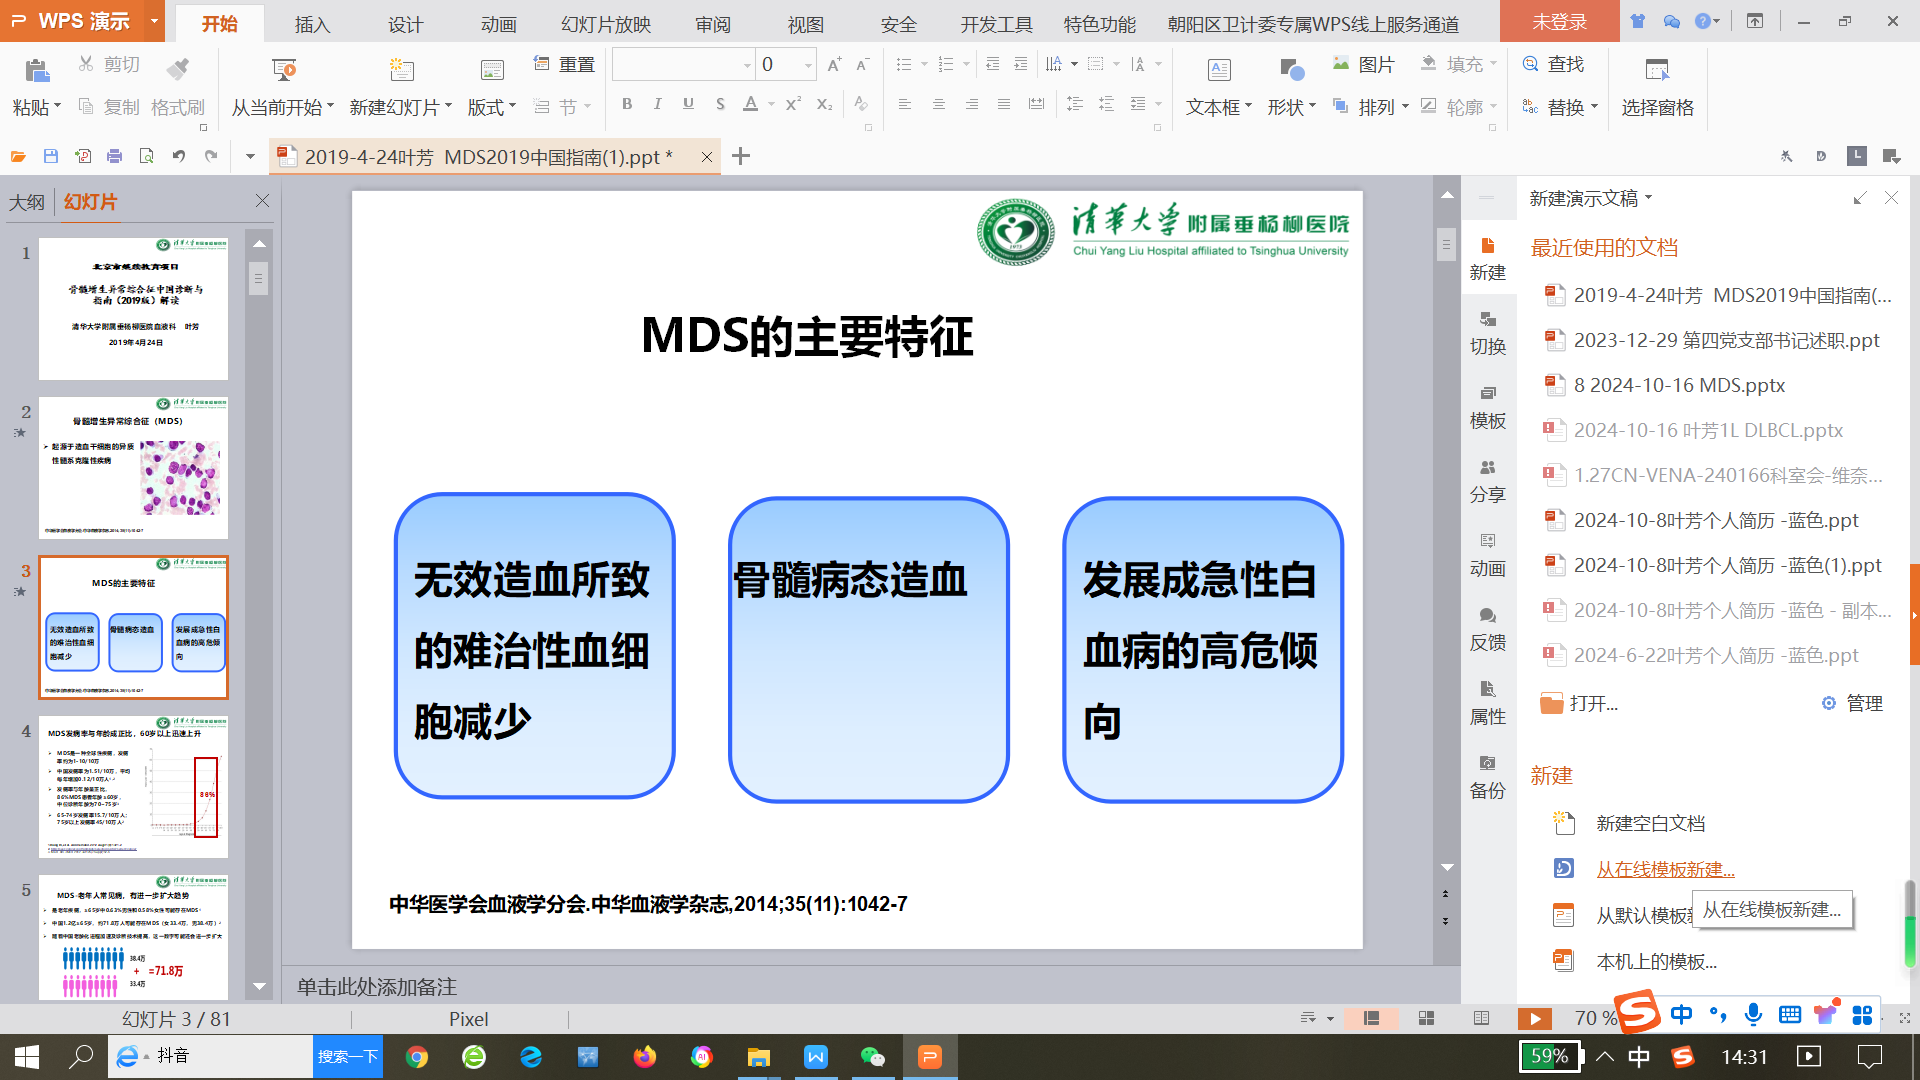Expand the font name combo box

(x=747, y=65)
